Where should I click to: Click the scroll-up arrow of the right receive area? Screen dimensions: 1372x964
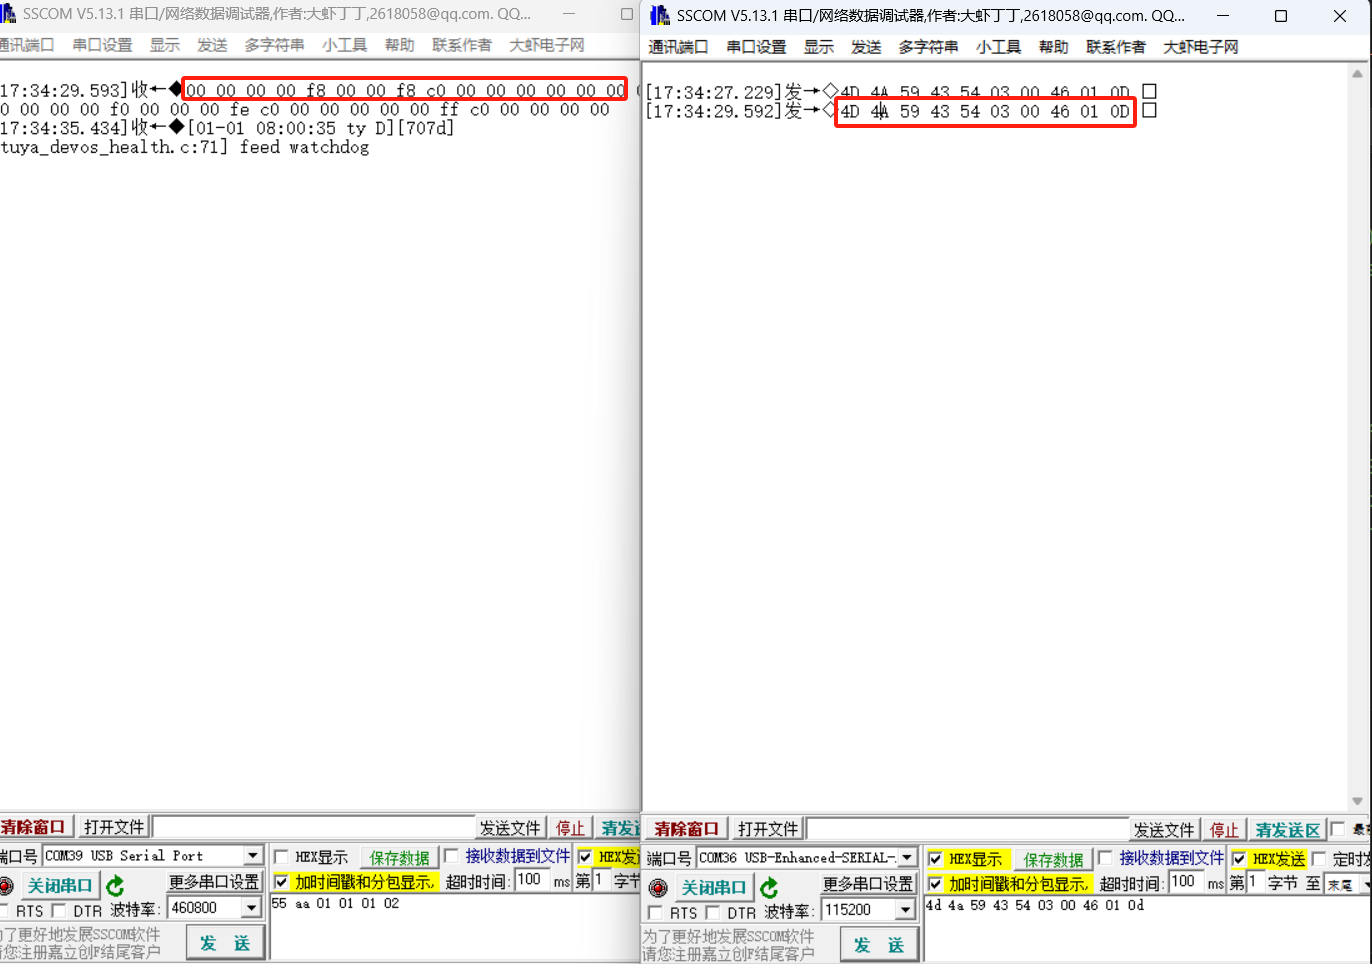coord(1357,74)
